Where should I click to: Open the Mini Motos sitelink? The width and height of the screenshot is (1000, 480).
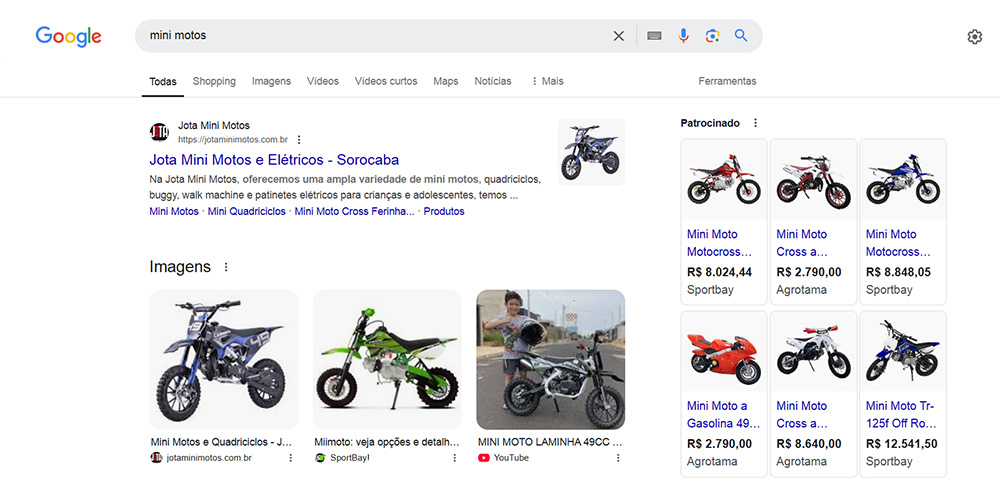(174, 211)
